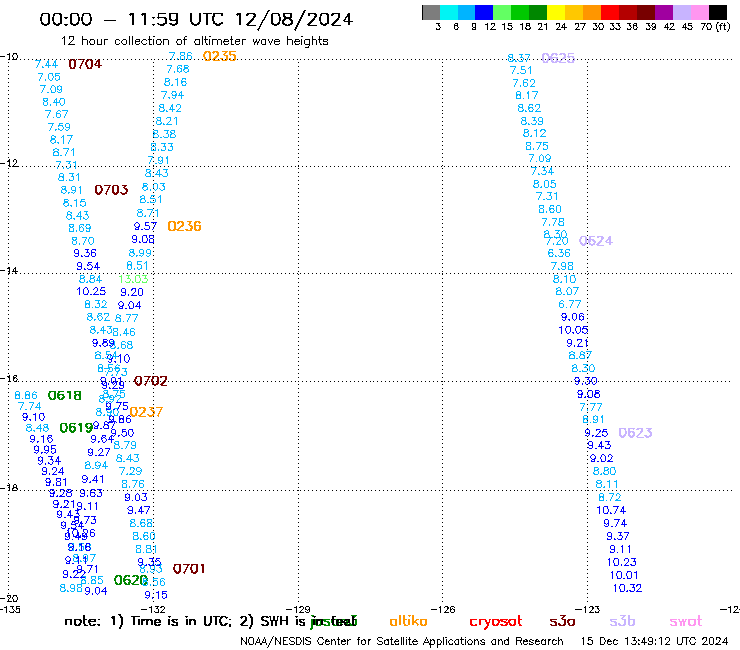Click the wave height value 7.74
Screen dimensions: 740x650
tap(29, 406)
